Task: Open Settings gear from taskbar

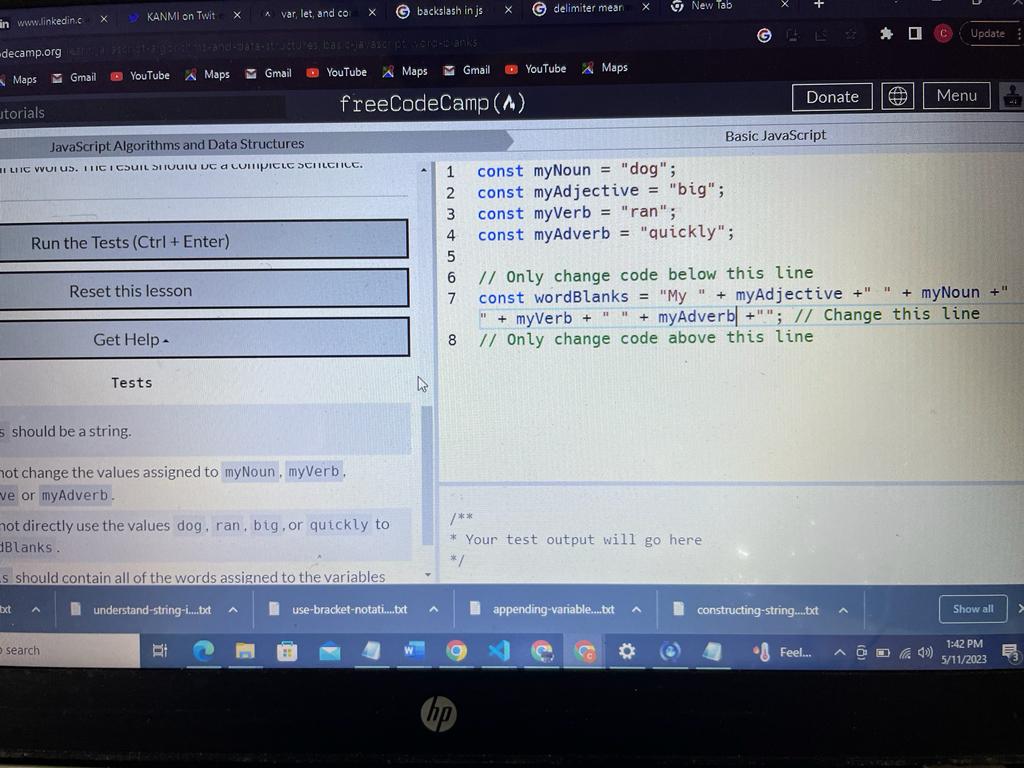Action: click(626, 651)
